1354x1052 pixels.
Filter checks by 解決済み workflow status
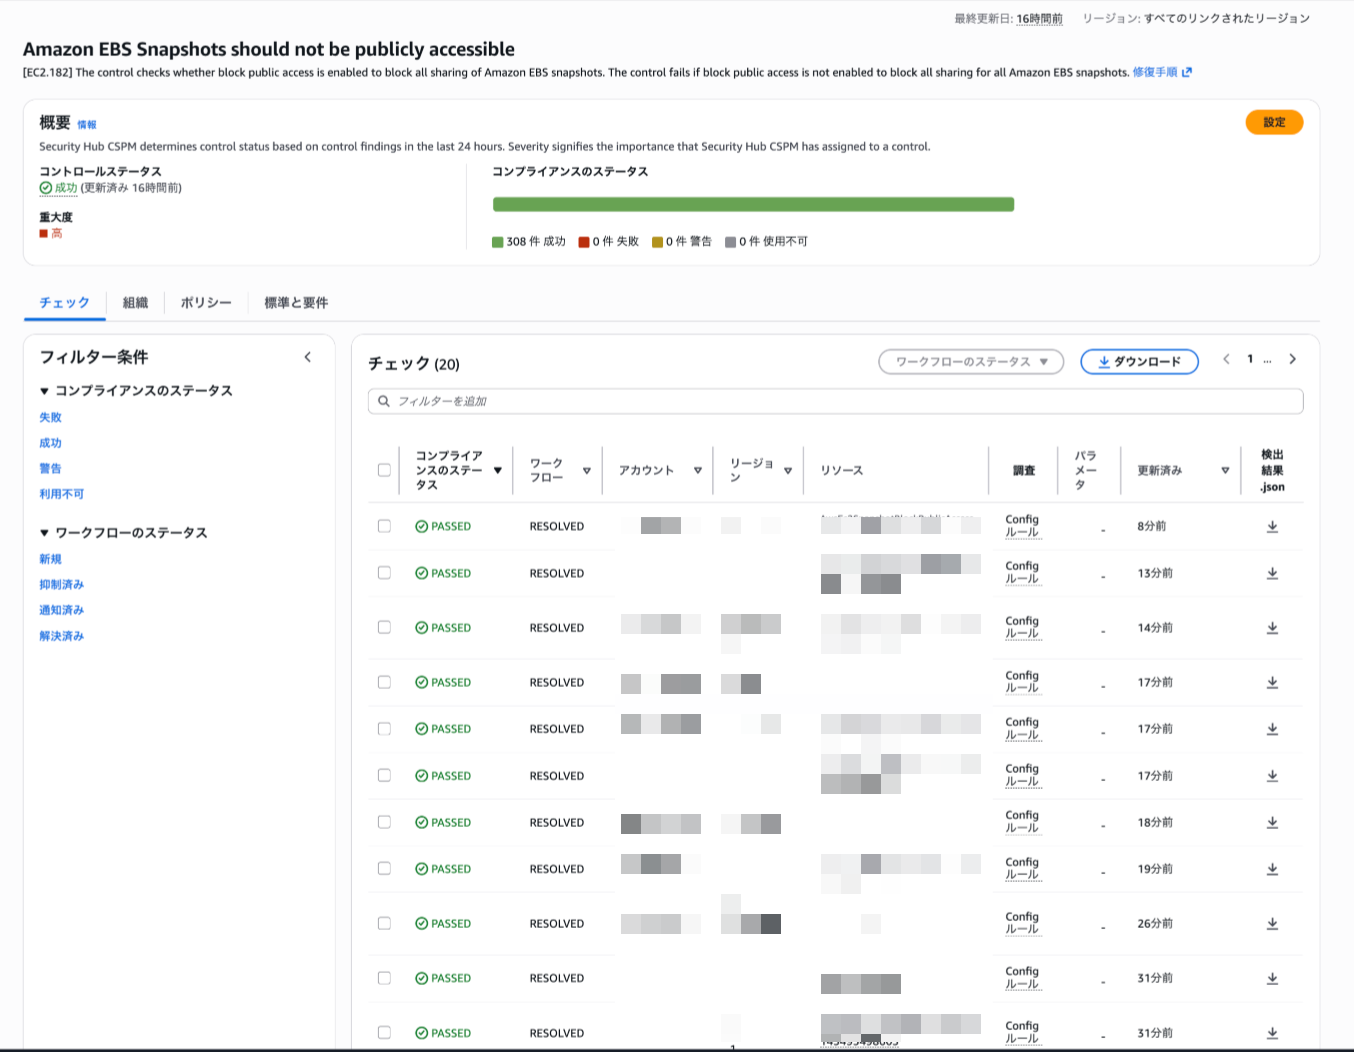point(61,636)
